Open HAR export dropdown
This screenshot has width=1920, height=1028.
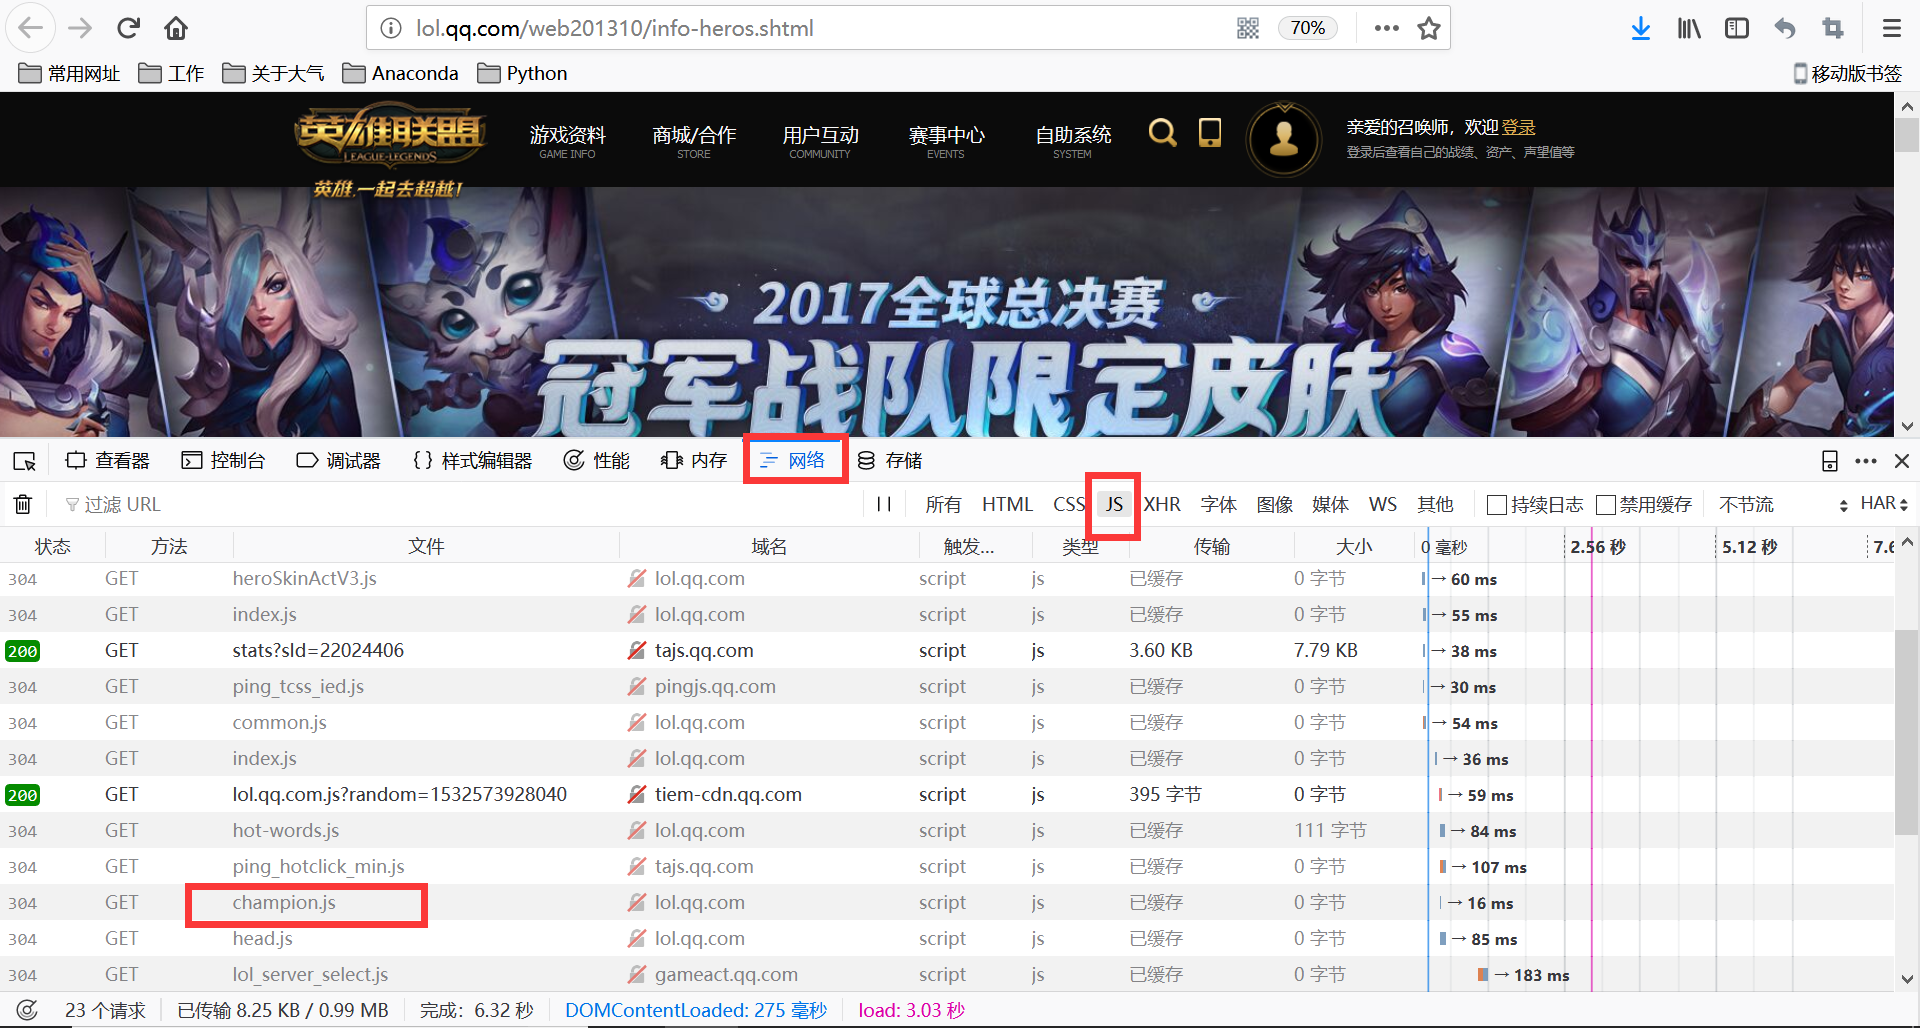pos(1884,504)
